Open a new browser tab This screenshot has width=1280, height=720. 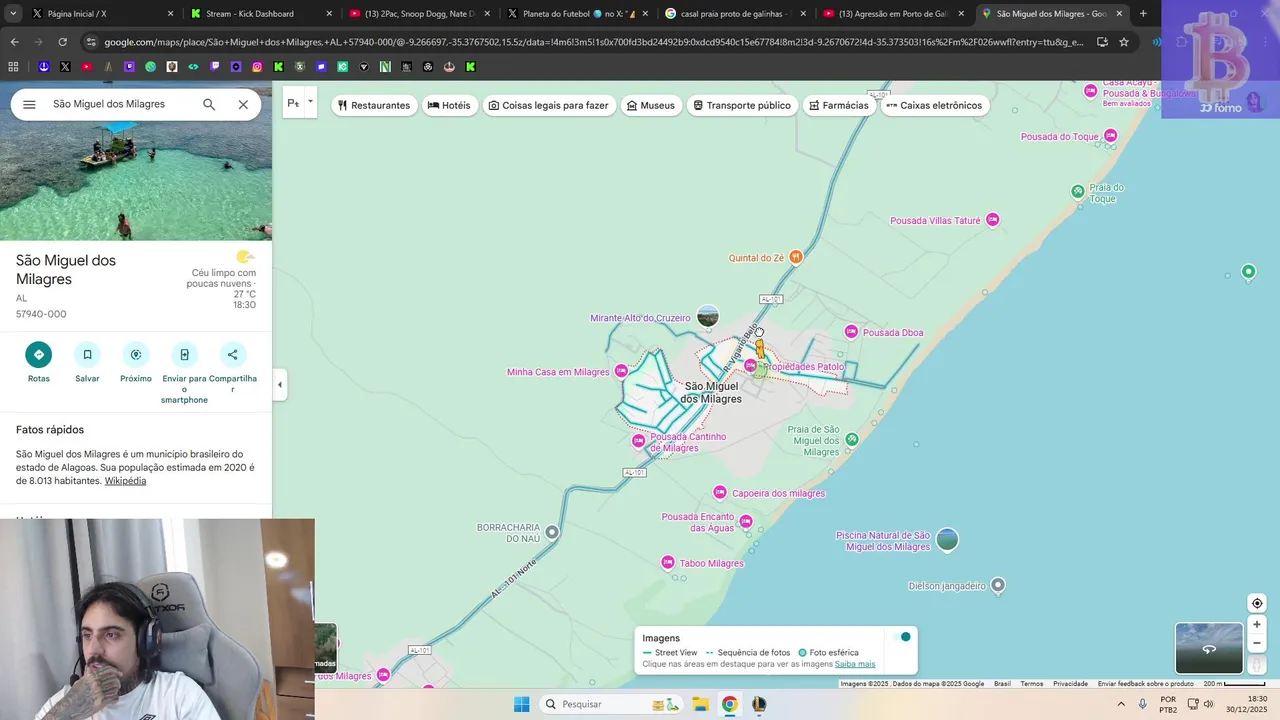1143,14
